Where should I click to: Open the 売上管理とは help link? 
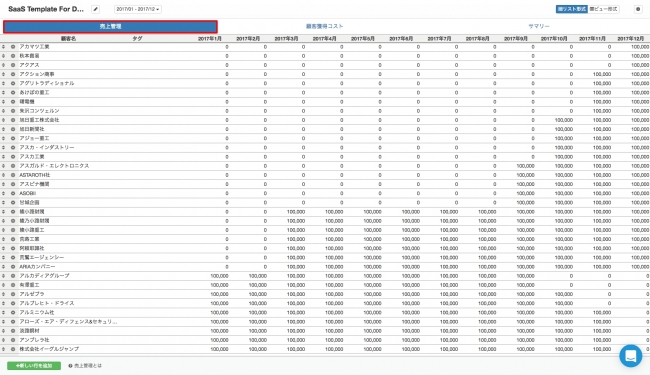[x=85, y=365]
